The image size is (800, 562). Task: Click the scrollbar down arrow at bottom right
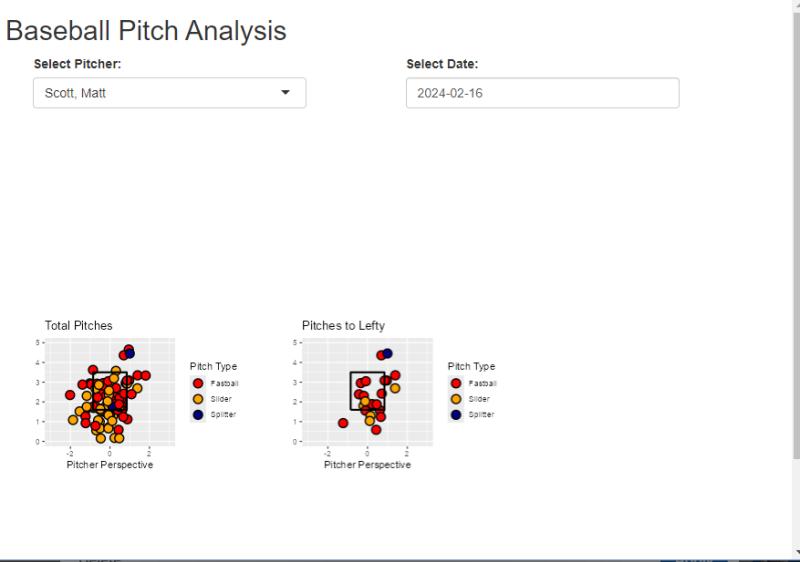click(796, 552)
